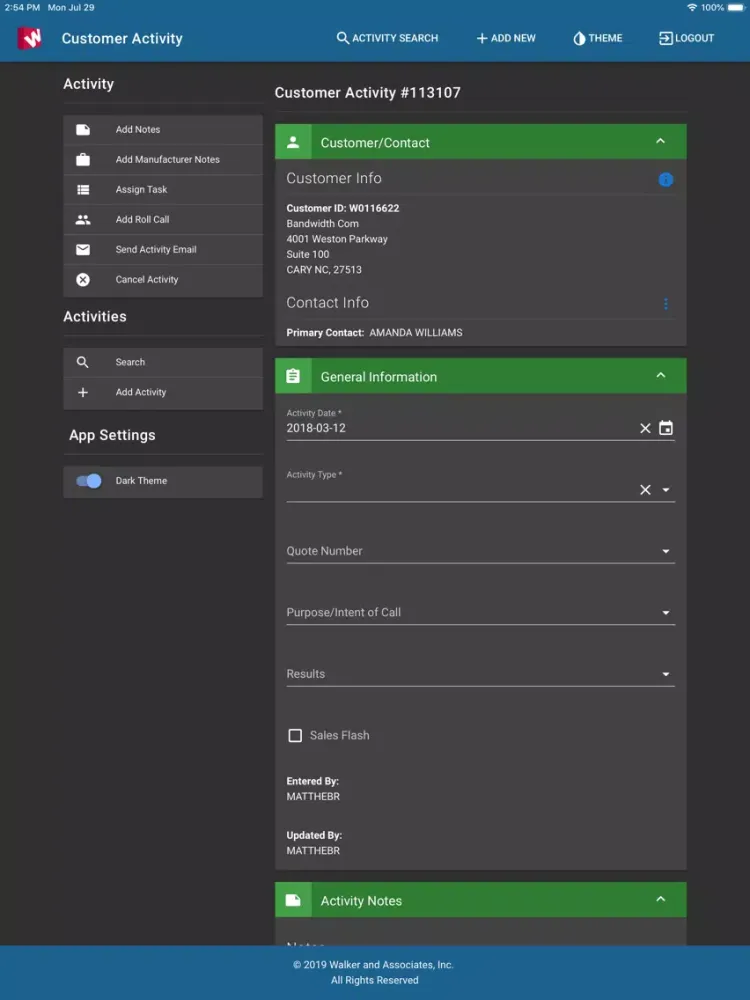Click the blue info icon in Customer Info
This screenshot has height=1000, width=750.
pyautogui.click(x=665, y=180)
